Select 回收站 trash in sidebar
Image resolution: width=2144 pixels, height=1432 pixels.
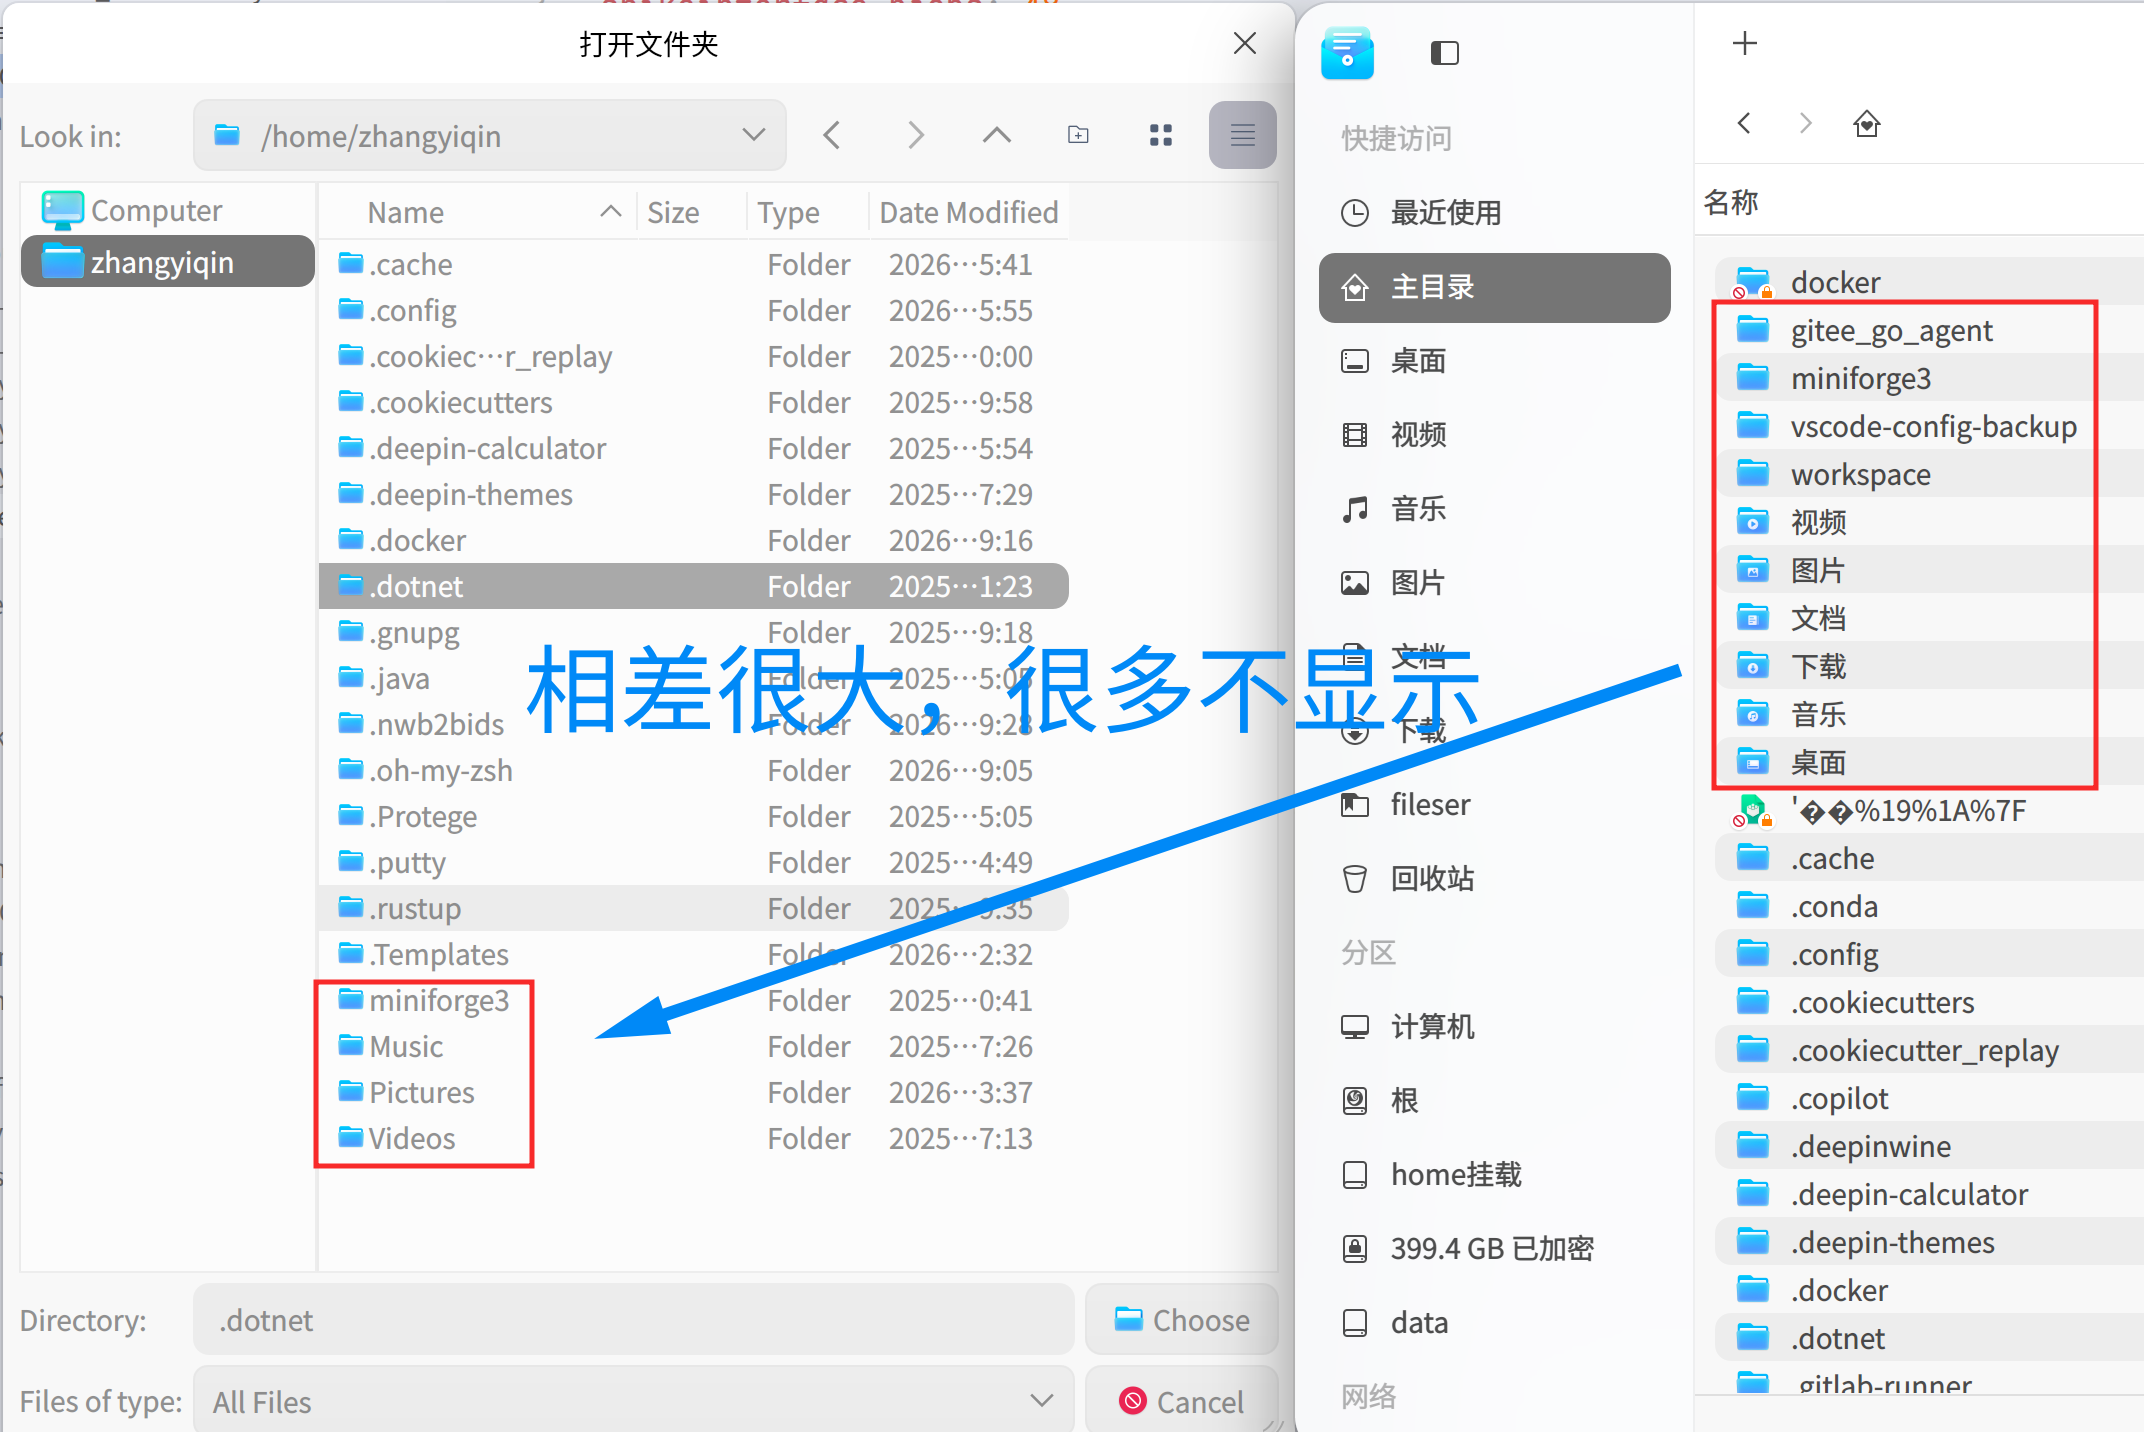[x=1431, y=879]
